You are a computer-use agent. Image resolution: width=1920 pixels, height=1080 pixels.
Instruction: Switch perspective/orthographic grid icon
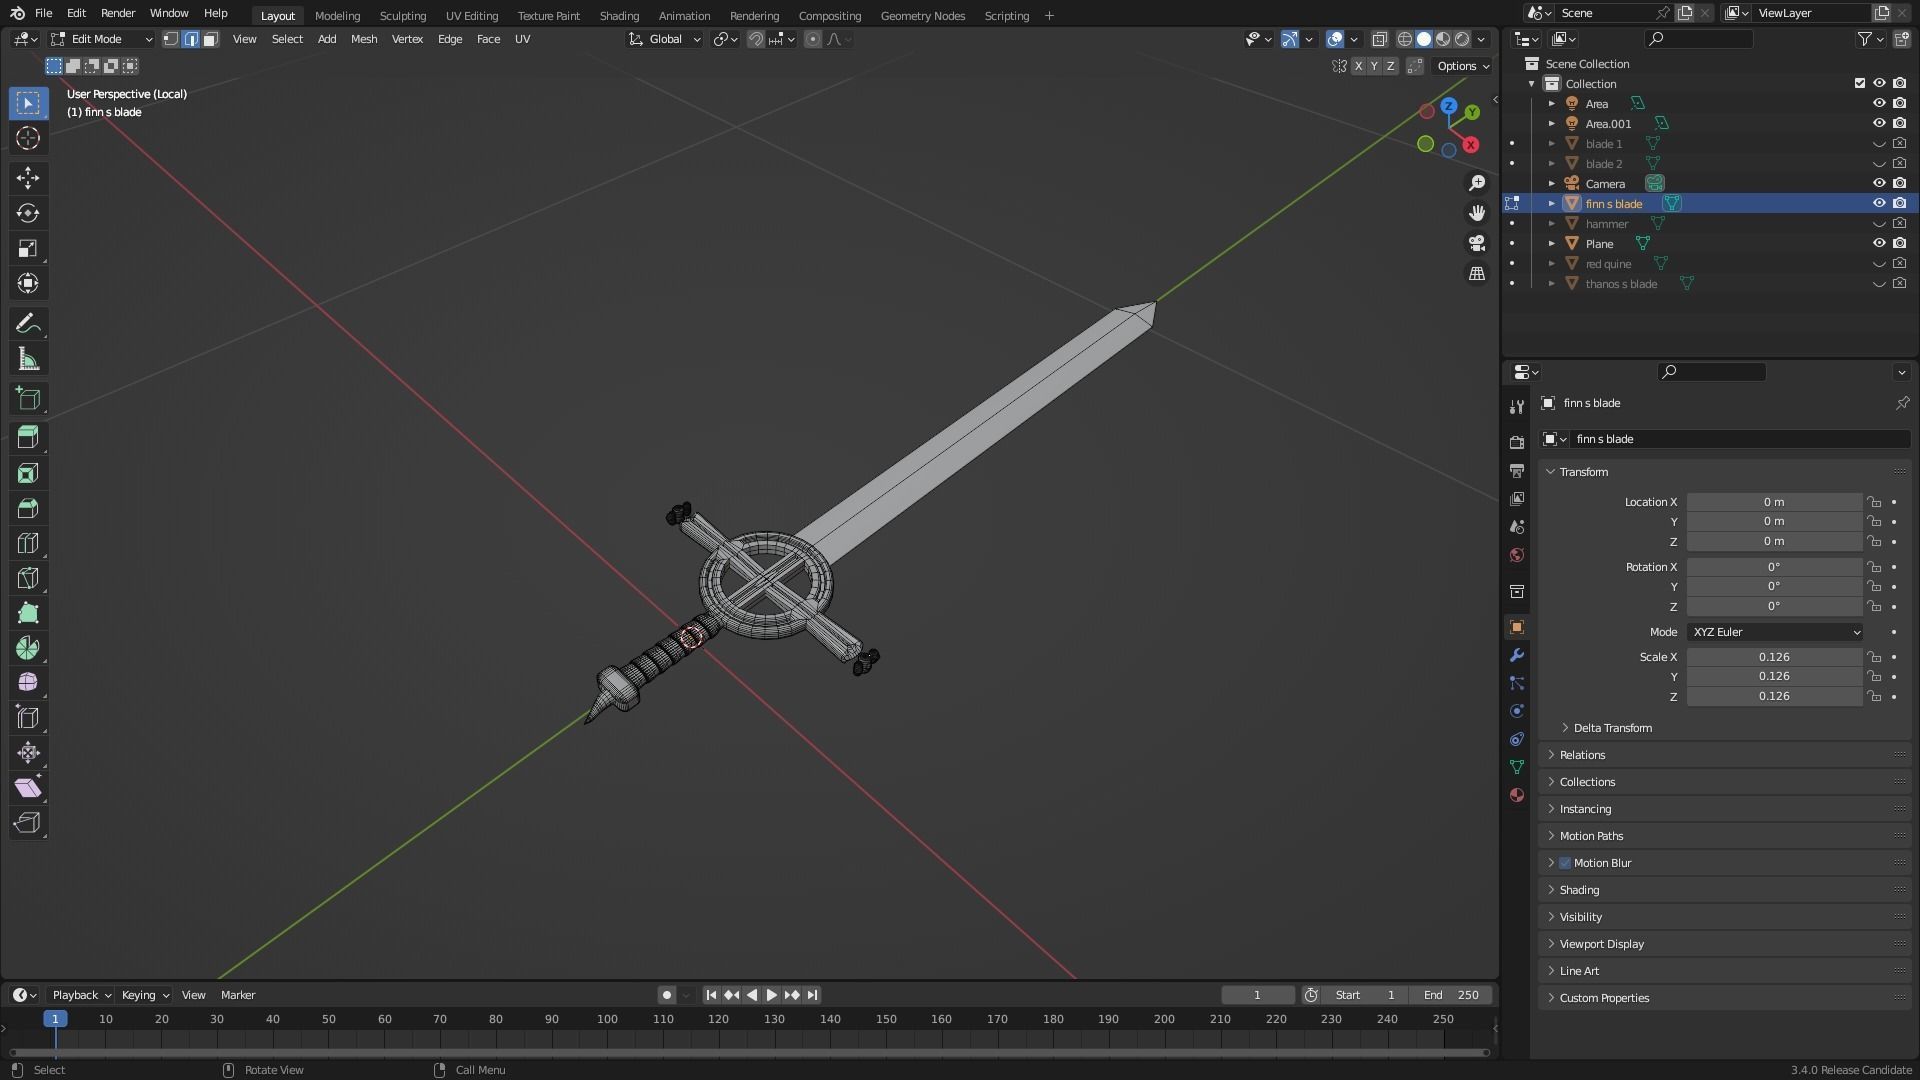(x=1477, y=273)
